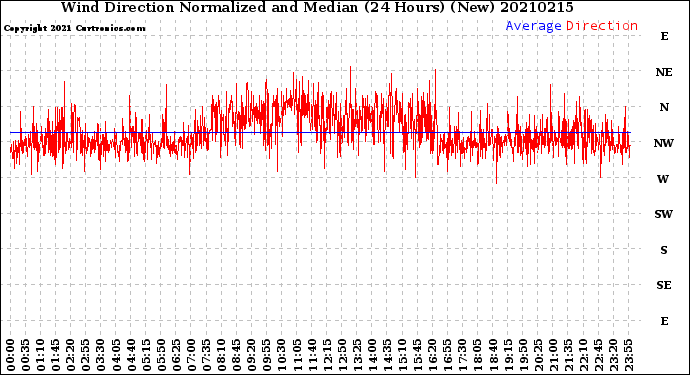The image size is (690, 375).
Task: Click the 19:15 time axis label
Action: coord(507,355)
